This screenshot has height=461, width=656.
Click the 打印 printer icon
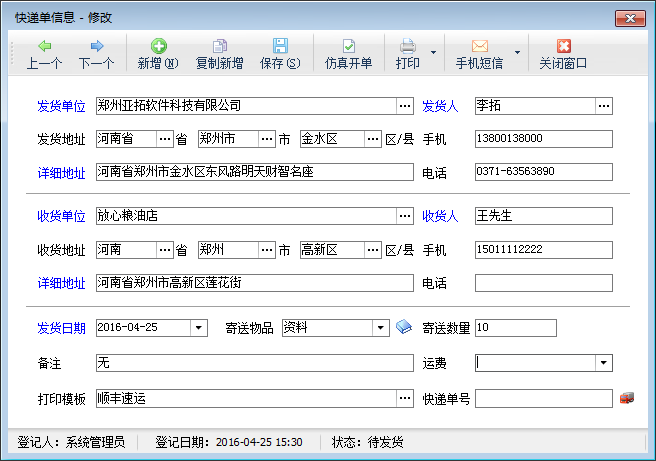tap(408, 46)
